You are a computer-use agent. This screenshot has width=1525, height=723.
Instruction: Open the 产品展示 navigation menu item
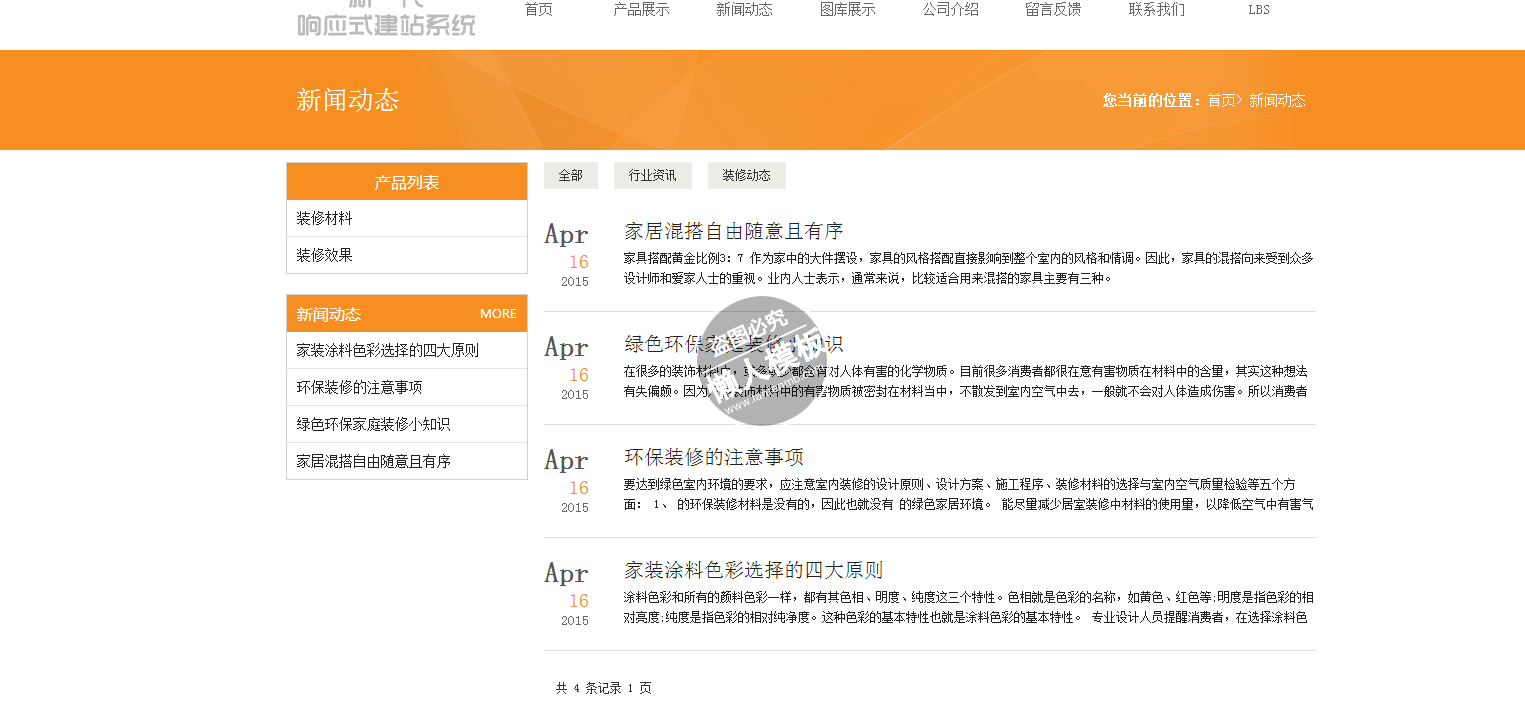click(x=641, y=10)
